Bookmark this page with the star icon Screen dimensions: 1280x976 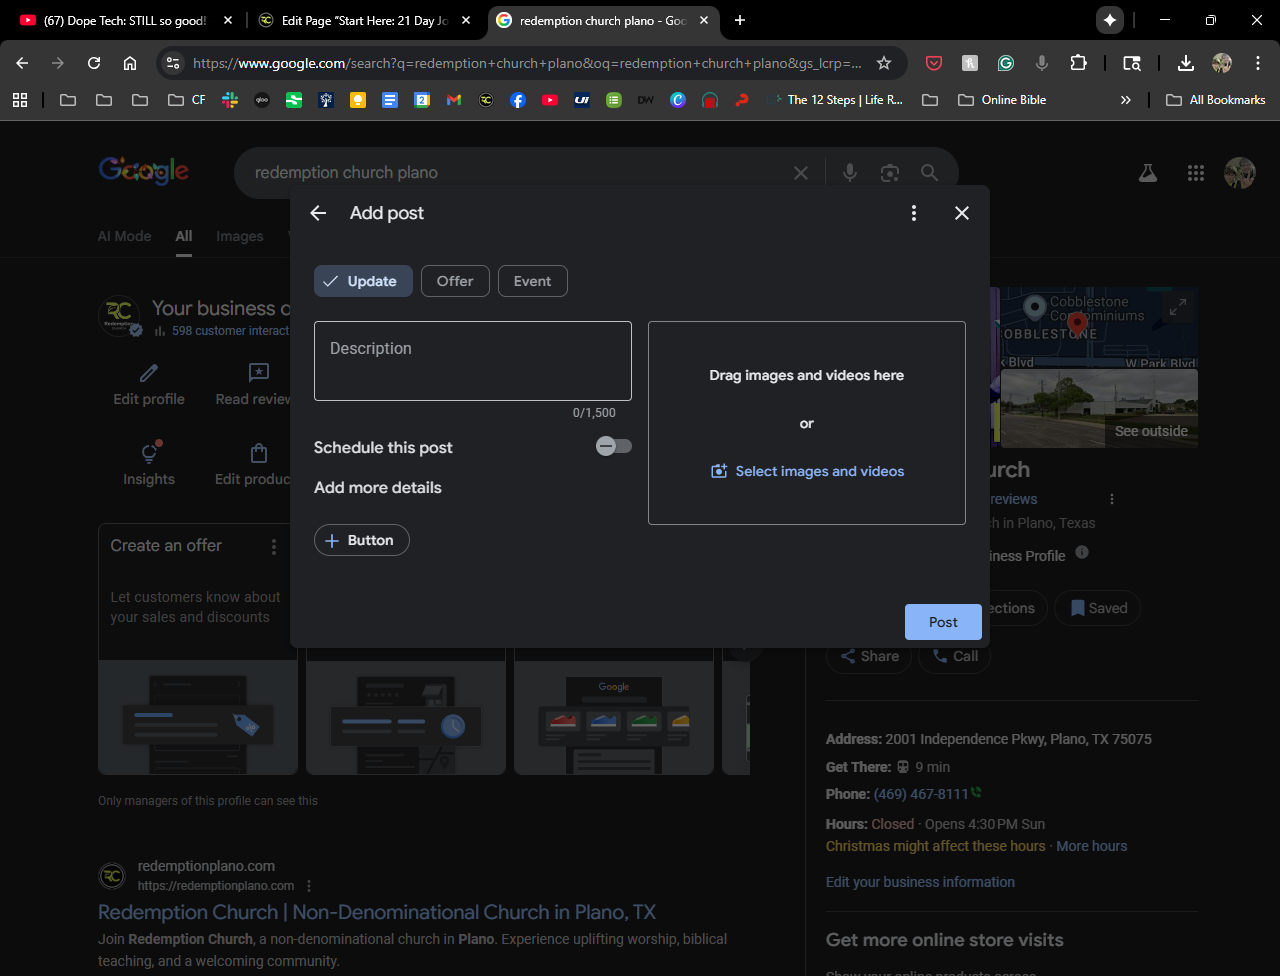(884, 63)
